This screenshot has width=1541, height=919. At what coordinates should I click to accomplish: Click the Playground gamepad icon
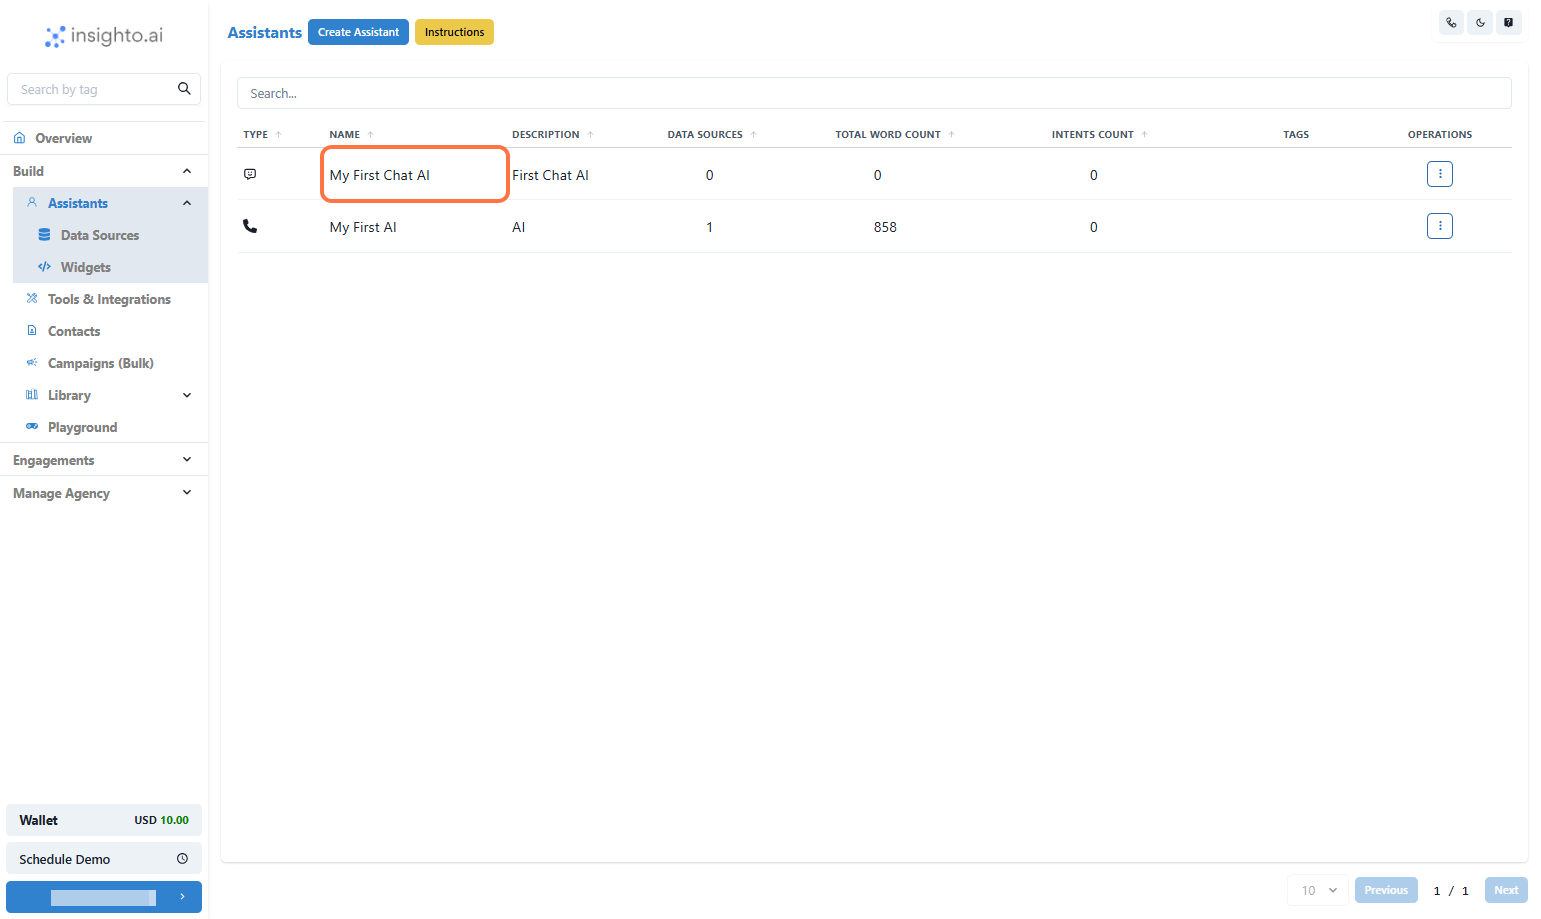coord(32,426)
